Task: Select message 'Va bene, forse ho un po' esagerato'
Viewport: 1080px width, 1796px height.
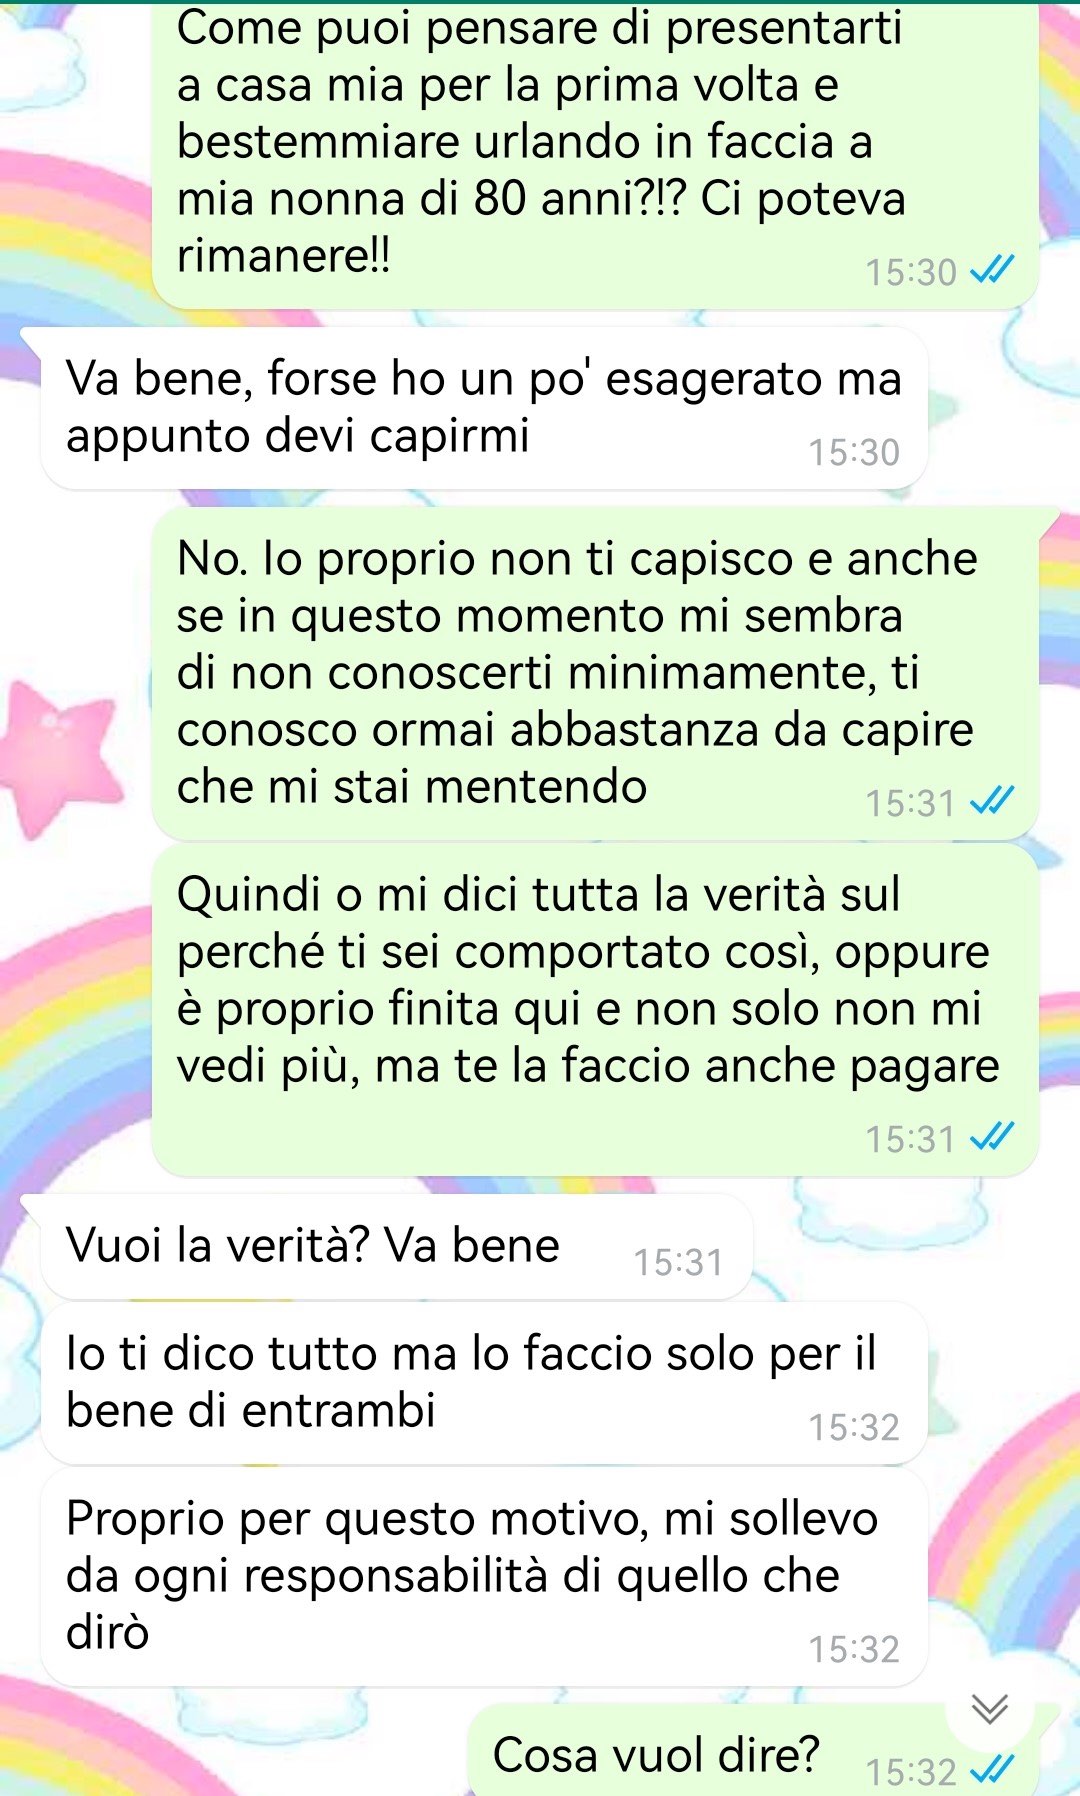Action: [x=484, y=408]
